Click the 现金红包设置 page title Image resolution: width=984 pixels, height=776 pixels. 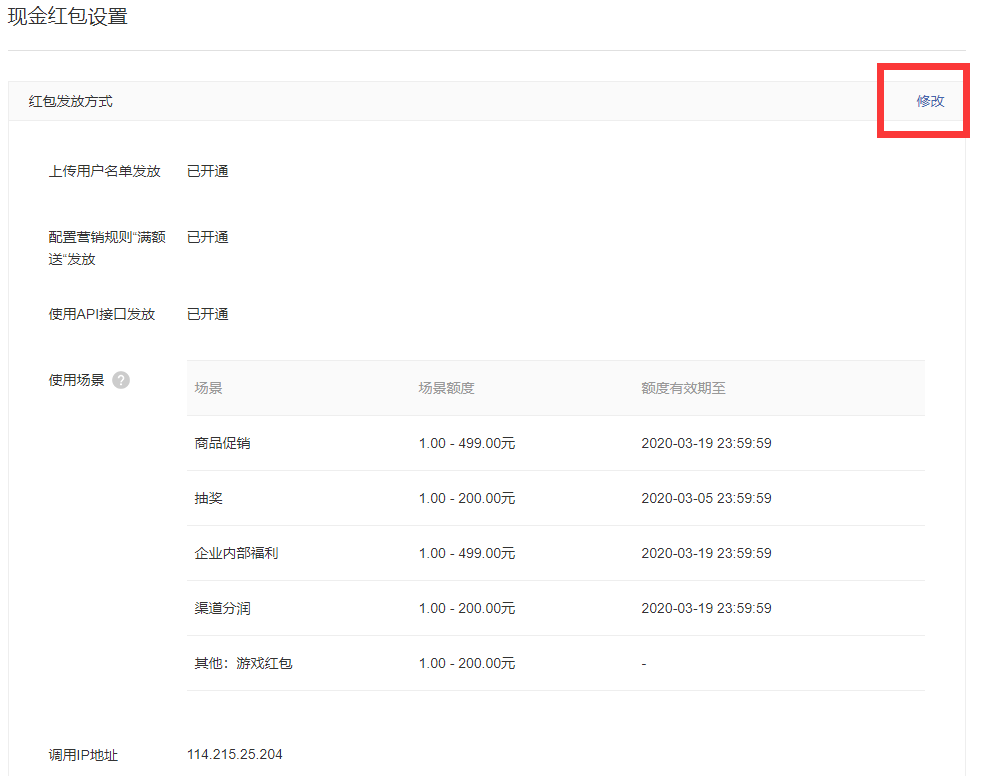point(68,17)
